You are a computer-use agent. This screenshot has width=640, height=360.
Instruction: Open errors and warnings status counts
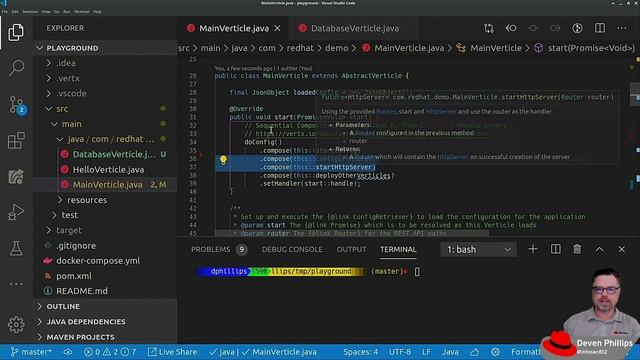(x=110, y=352)
